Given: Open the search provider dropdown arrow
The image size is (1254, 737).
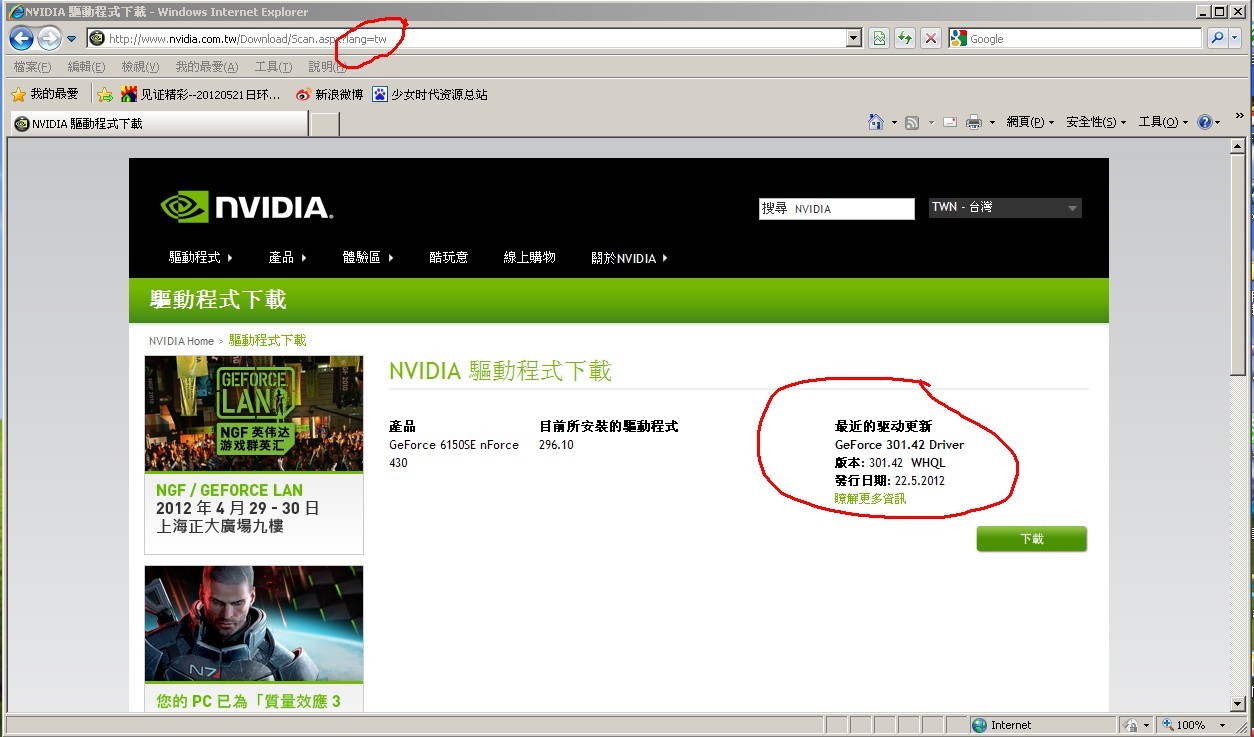Looking at the screenshot, I should click(x=1235, y=39).
